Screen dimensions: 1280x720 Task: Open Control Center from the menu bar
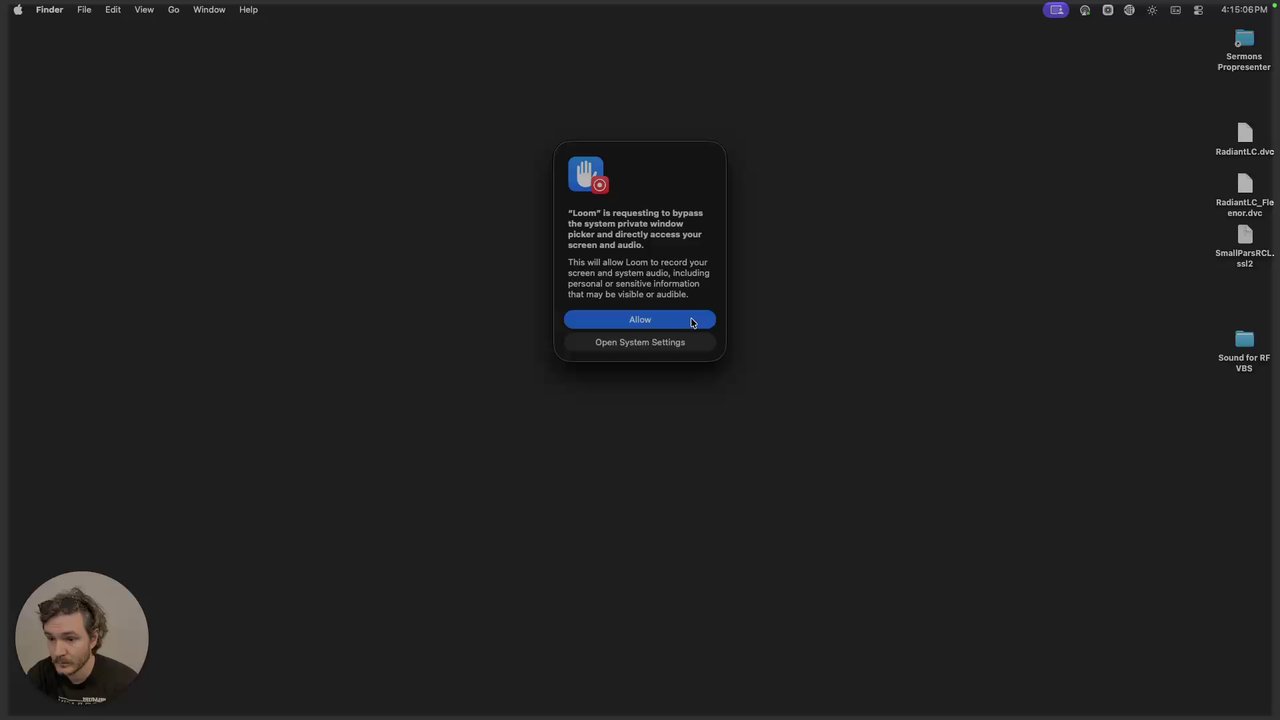point(1199,10)
